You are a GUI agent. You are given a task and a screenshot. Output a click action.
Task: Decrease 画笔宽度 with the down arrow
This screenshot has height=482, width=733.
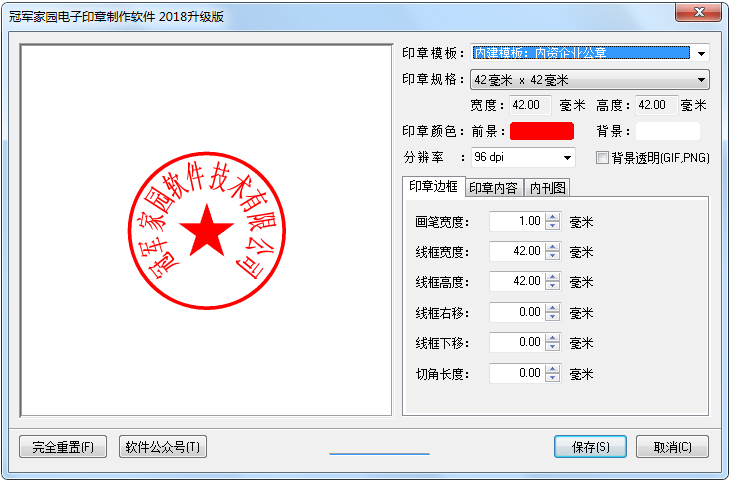point(553,226)
